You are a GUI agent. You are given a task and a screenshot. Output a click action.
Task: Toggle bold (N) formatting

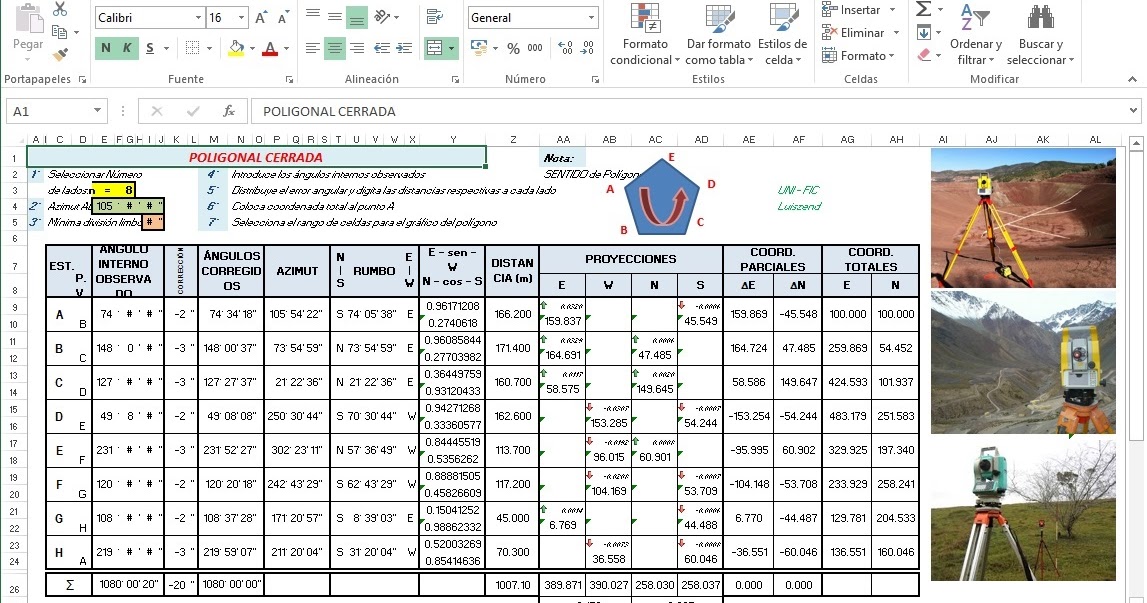click(x=106, y=48)
